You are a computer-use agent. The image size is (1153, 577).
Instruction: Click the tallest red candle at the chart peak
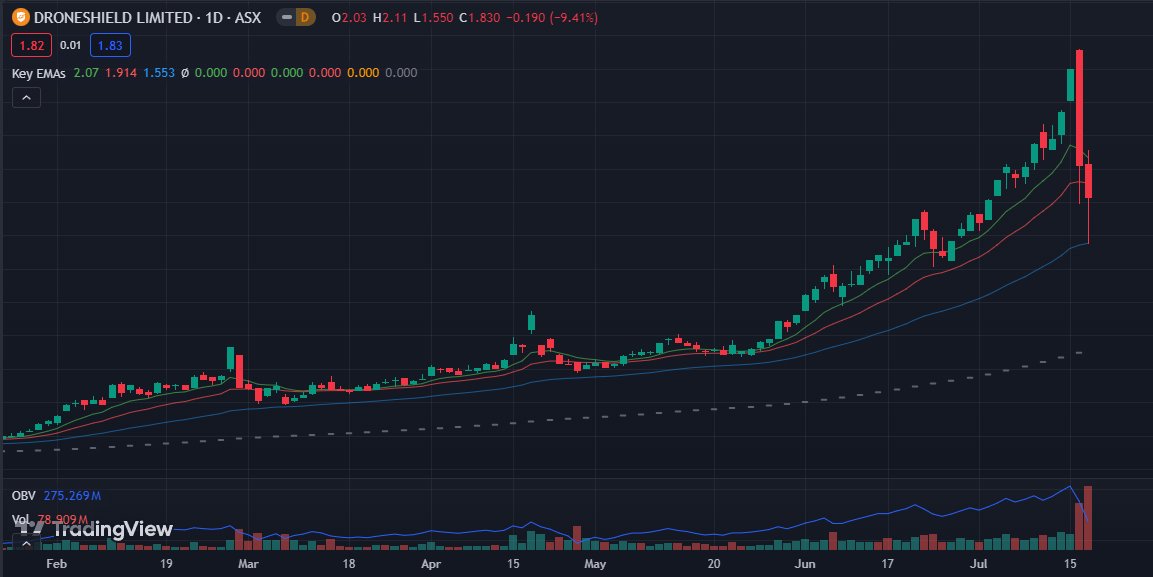coord(1079,107)
